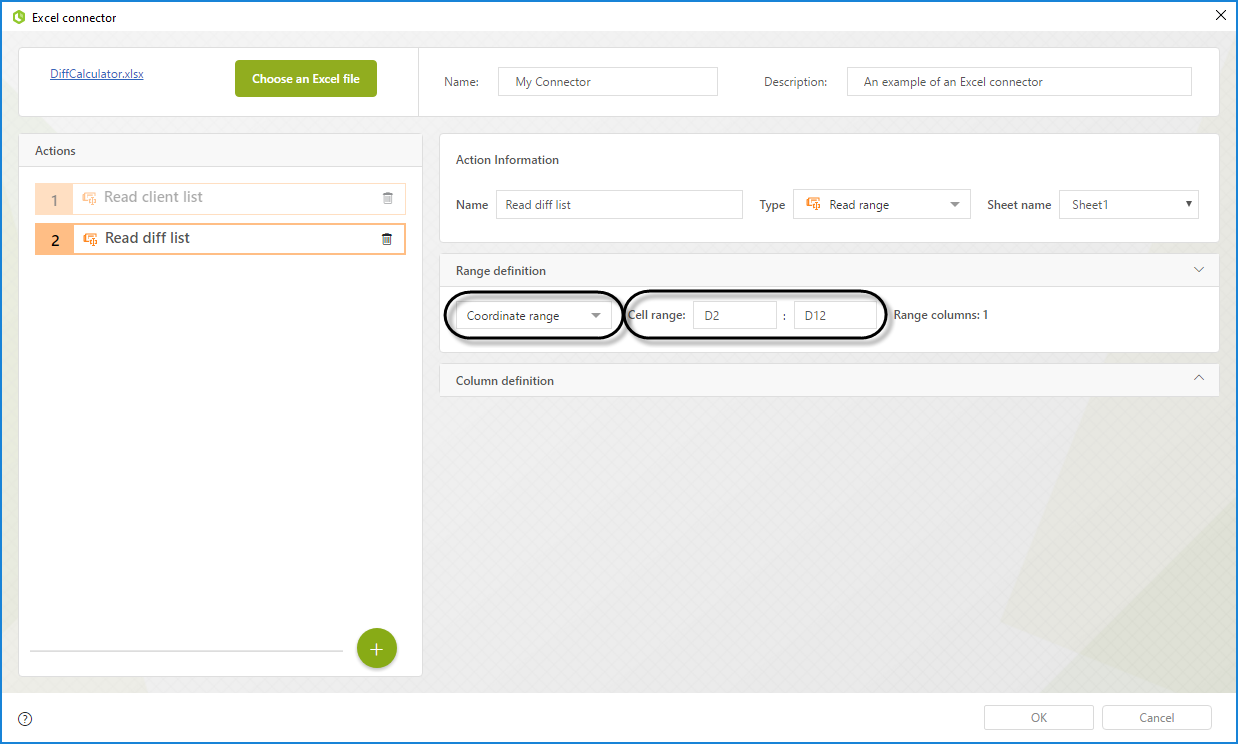Click the green add action plus button
The image size is (1238, 744).
click(377, 649)
